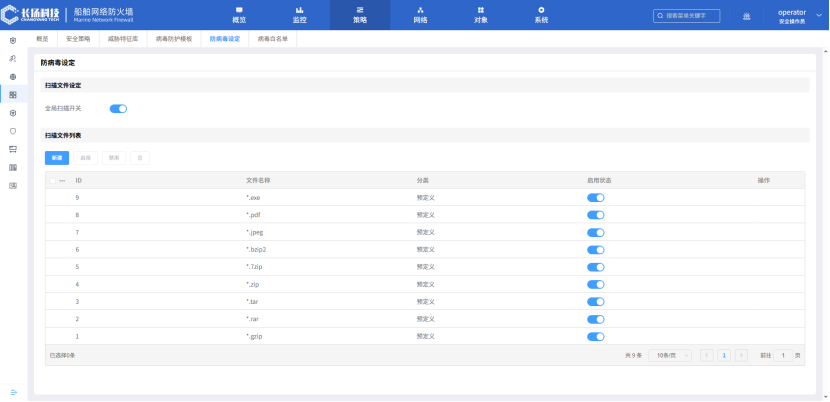Viewport: 830px width, 402px height.
Task: Click the 监控 monitoring icon in top bar
Action: click(300, 10)
